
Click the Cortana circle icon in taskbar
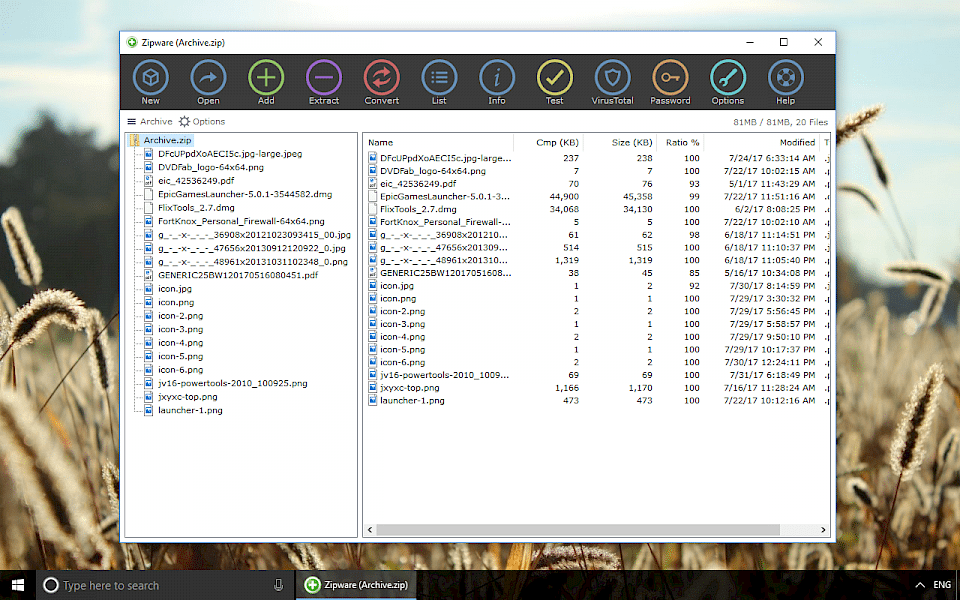coord(51,585)
